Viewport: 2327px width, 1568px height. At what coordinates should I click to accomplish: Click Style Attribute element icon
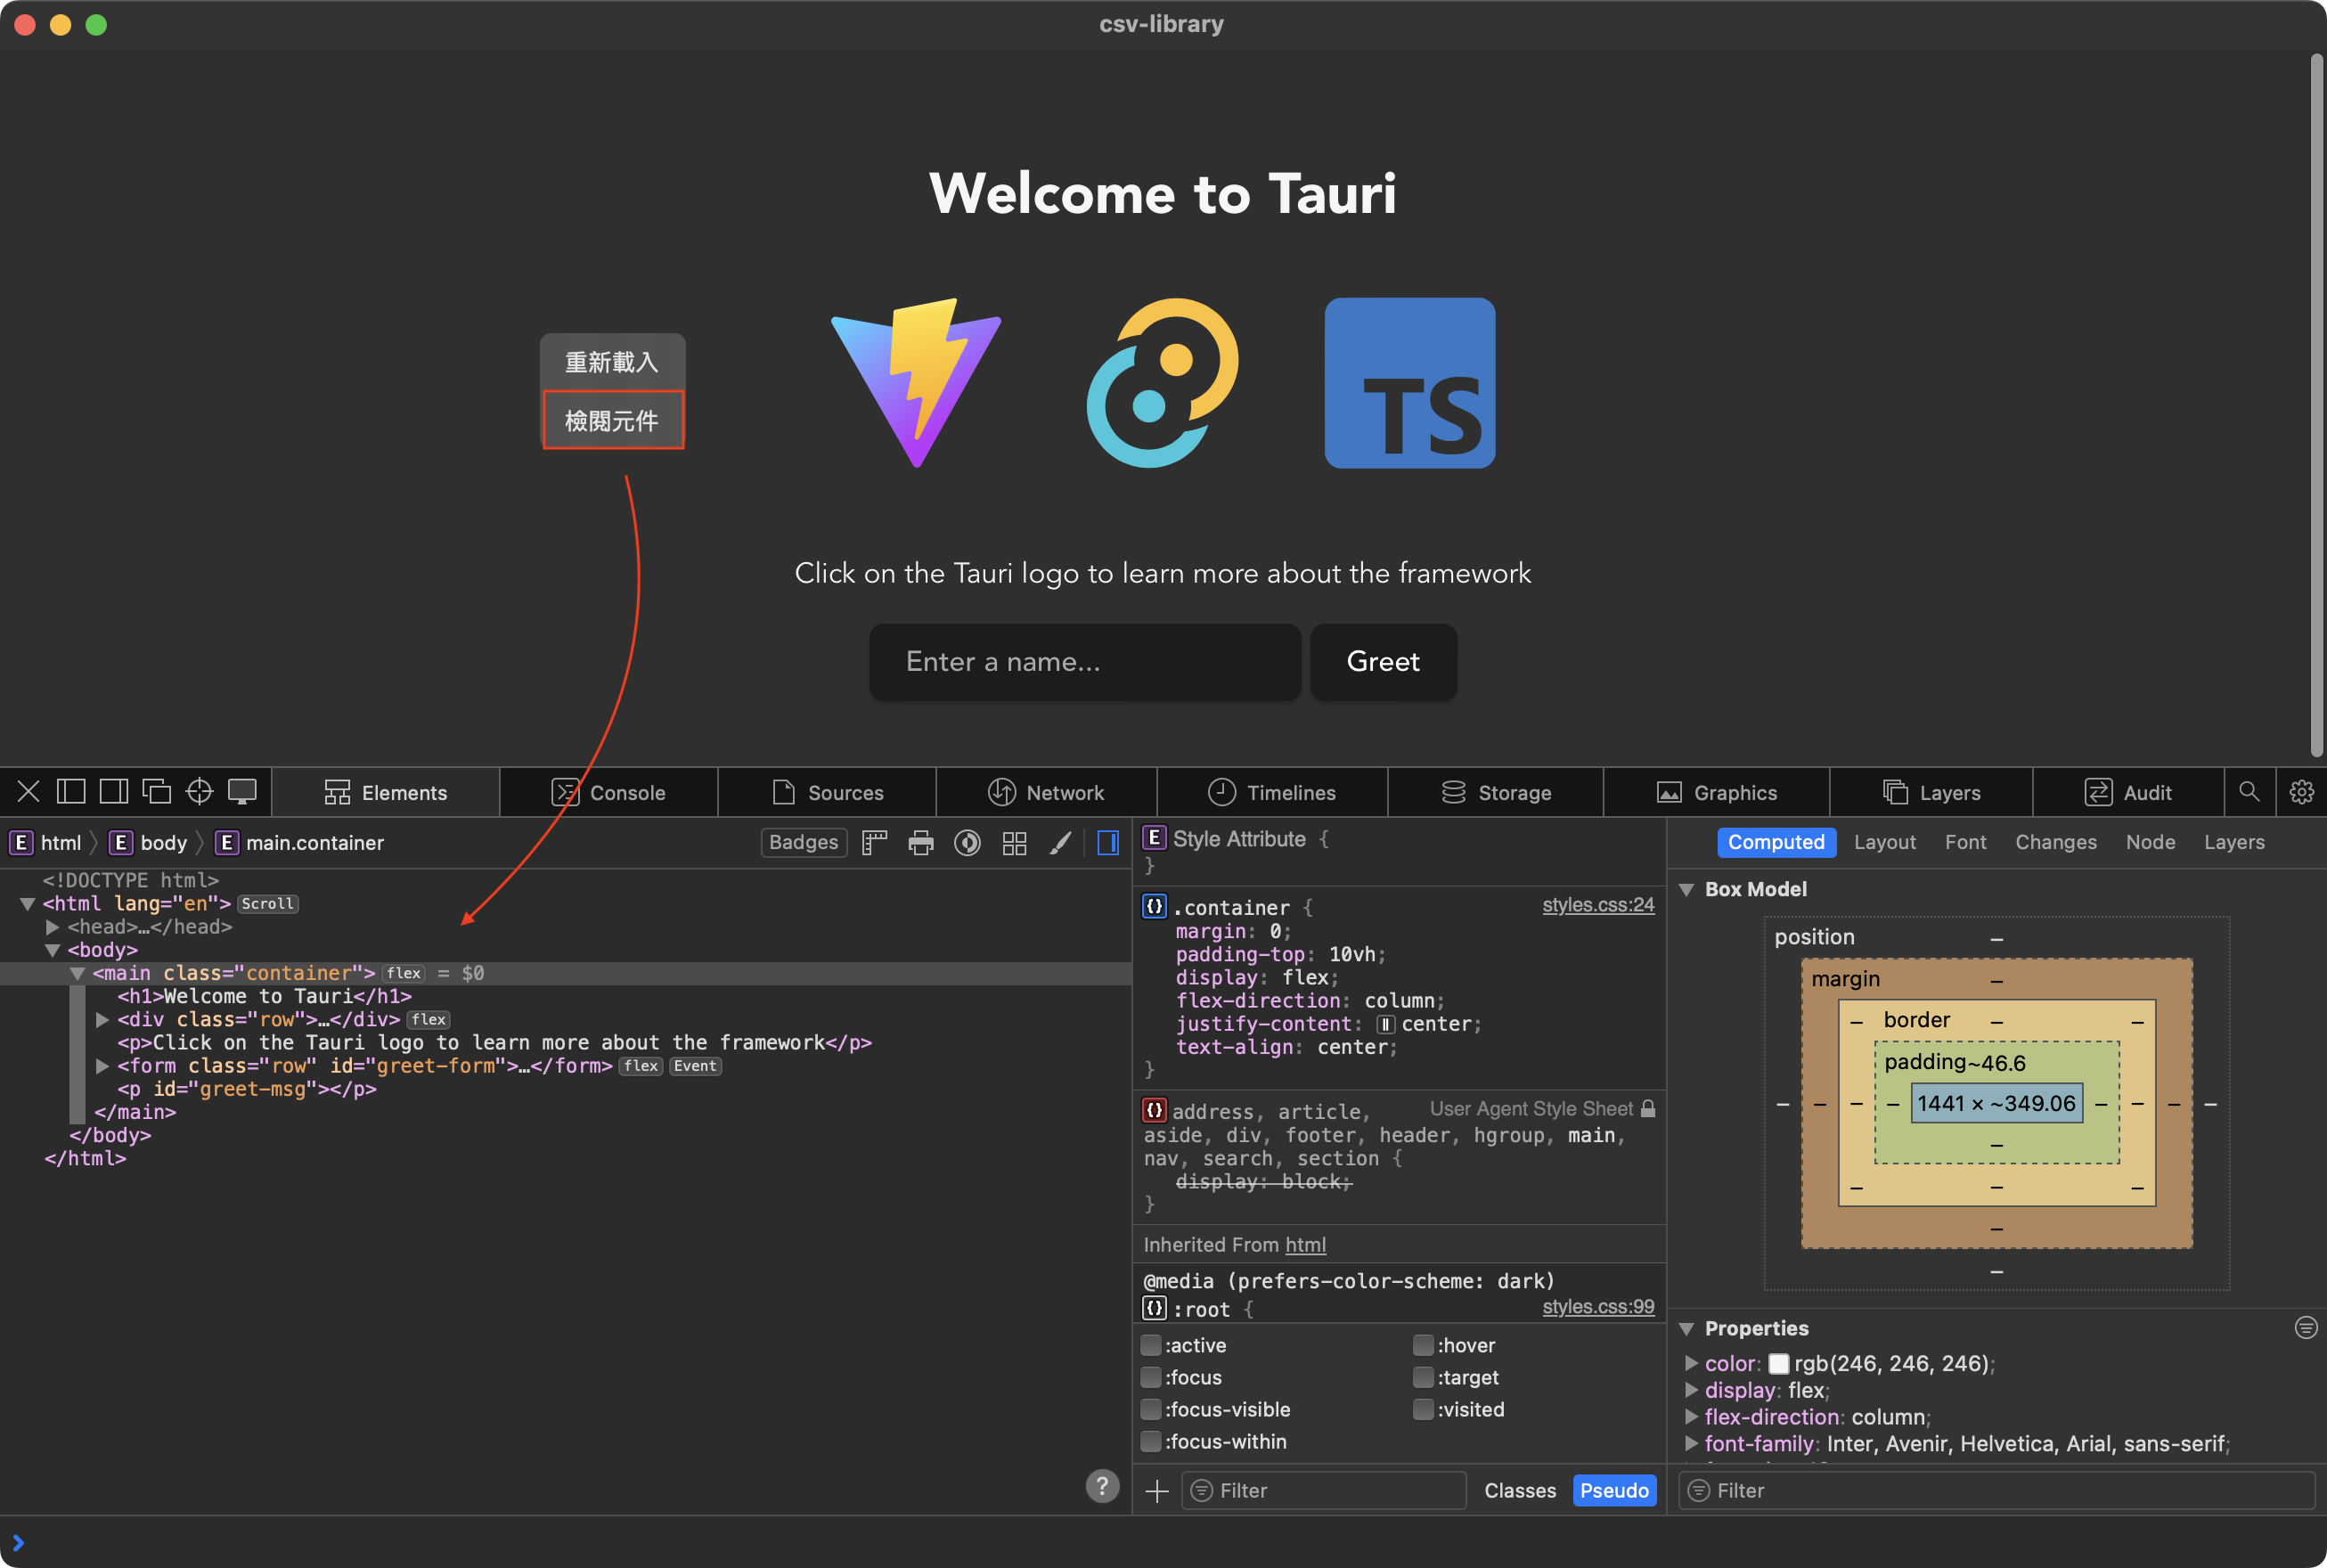[x=1154, y=838]
